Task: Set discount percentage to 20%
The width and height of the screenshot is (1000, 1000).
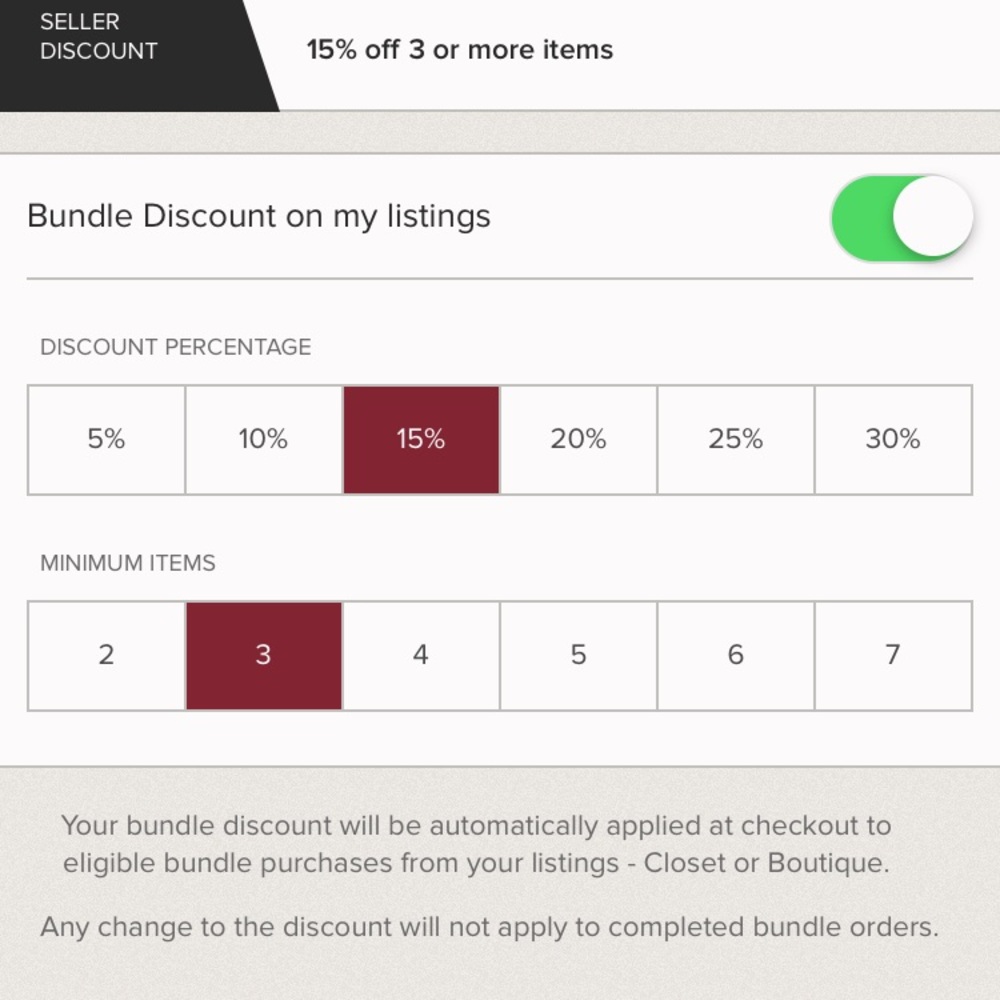Action: [x=578, y=440]
